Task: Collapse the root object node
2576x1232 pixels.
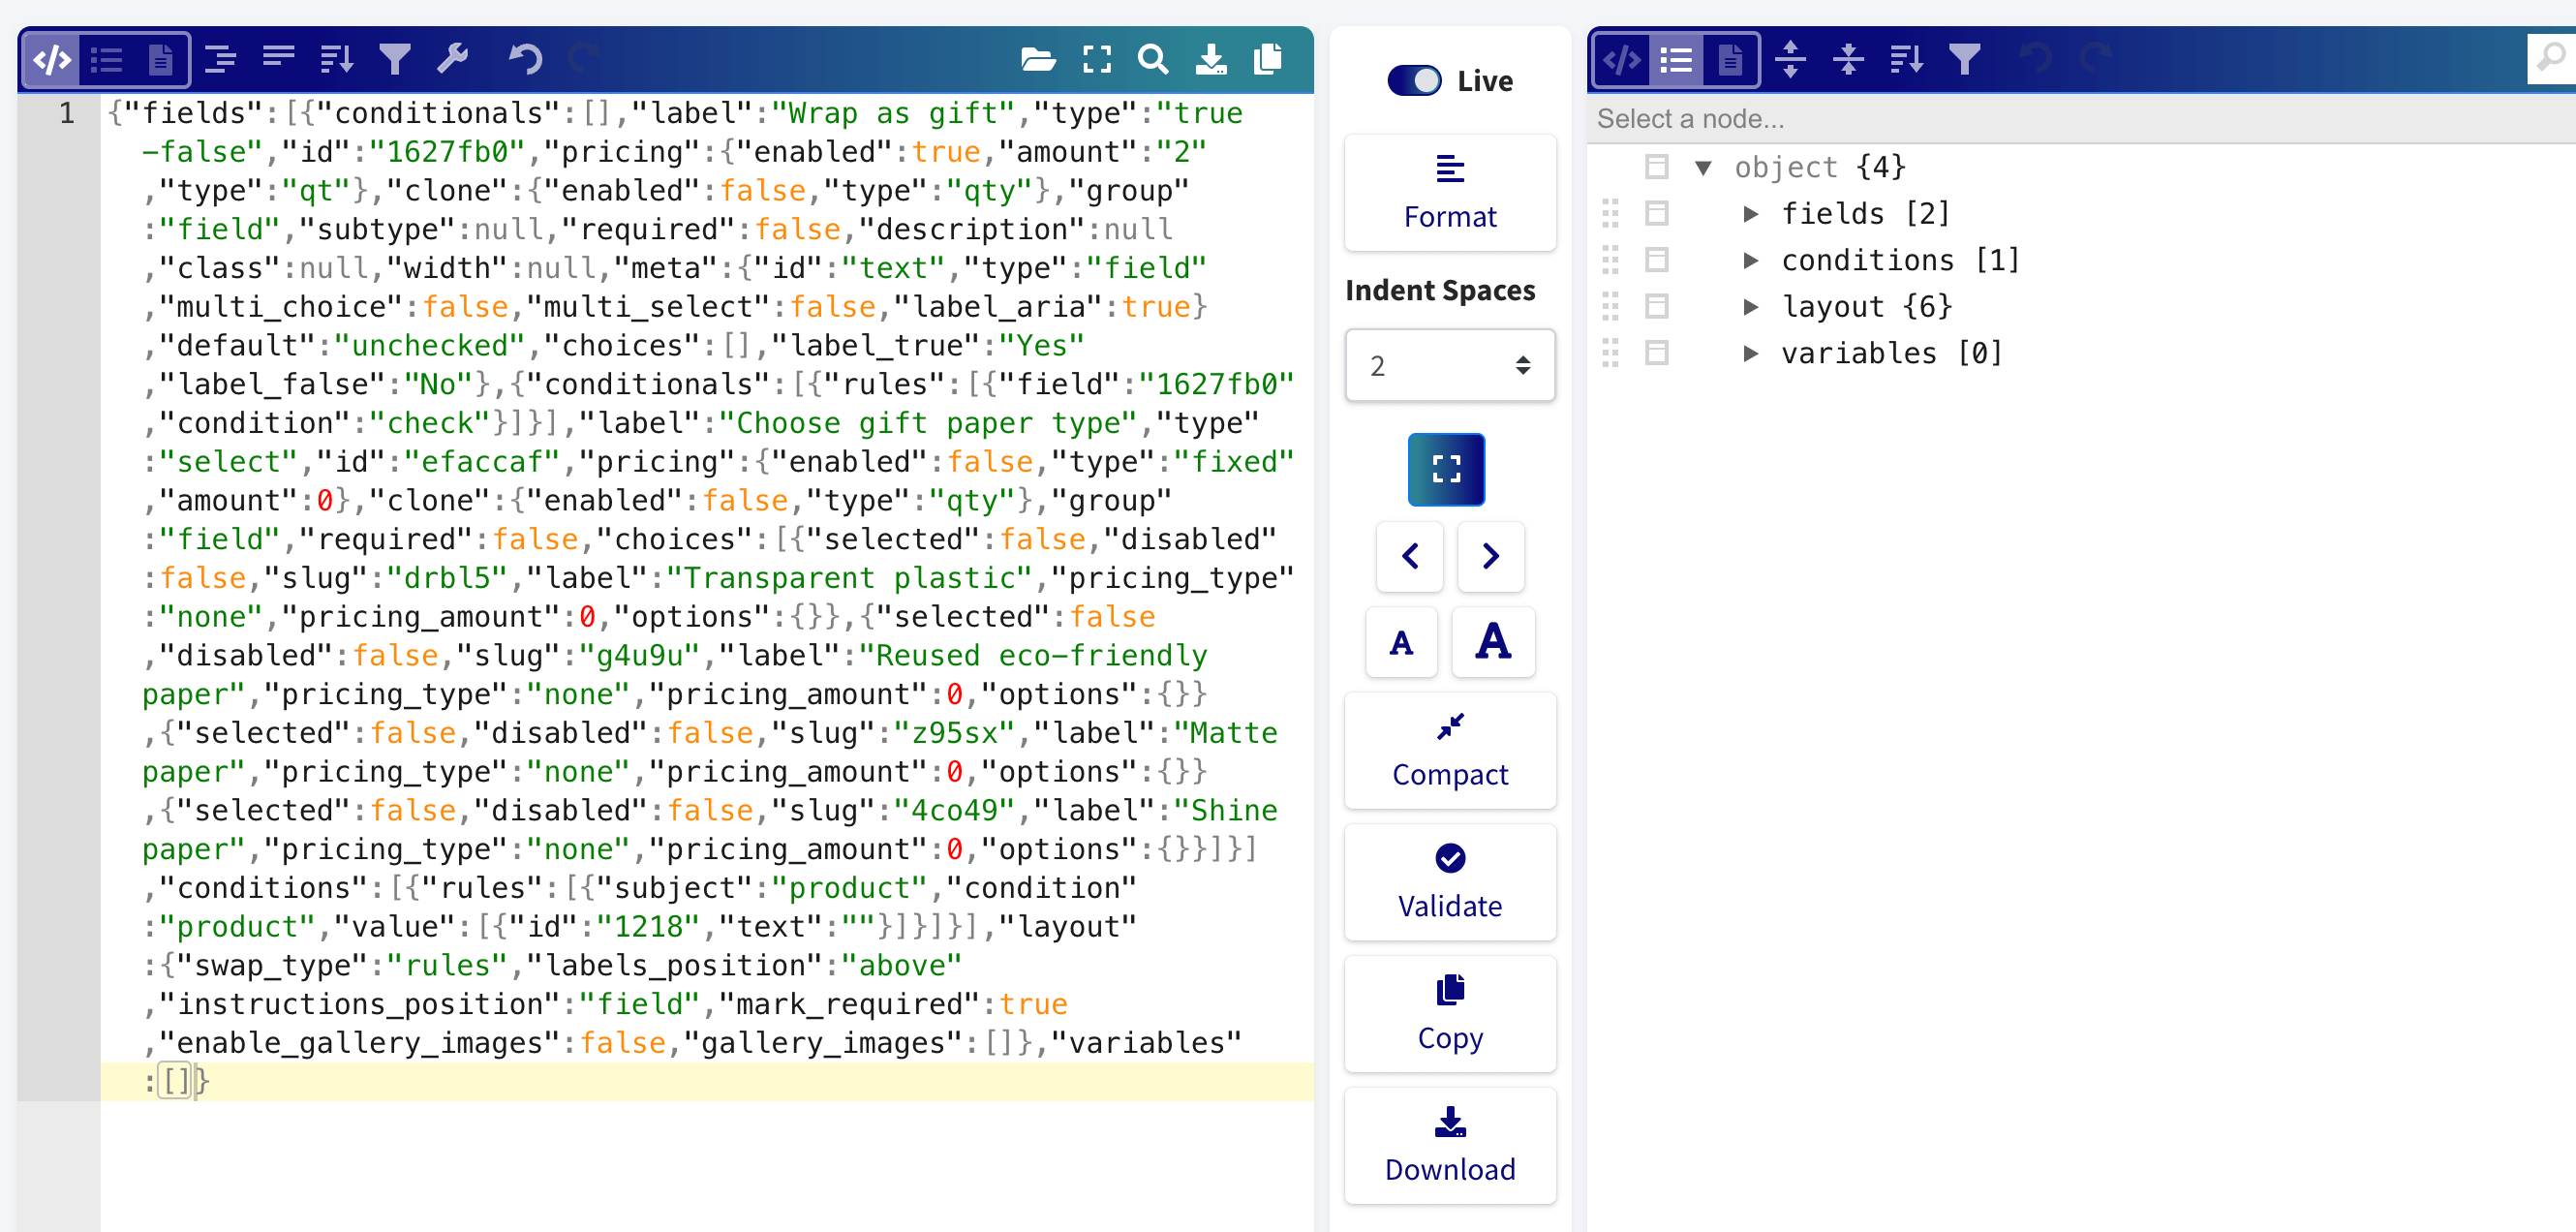Action: point(1703,167)
